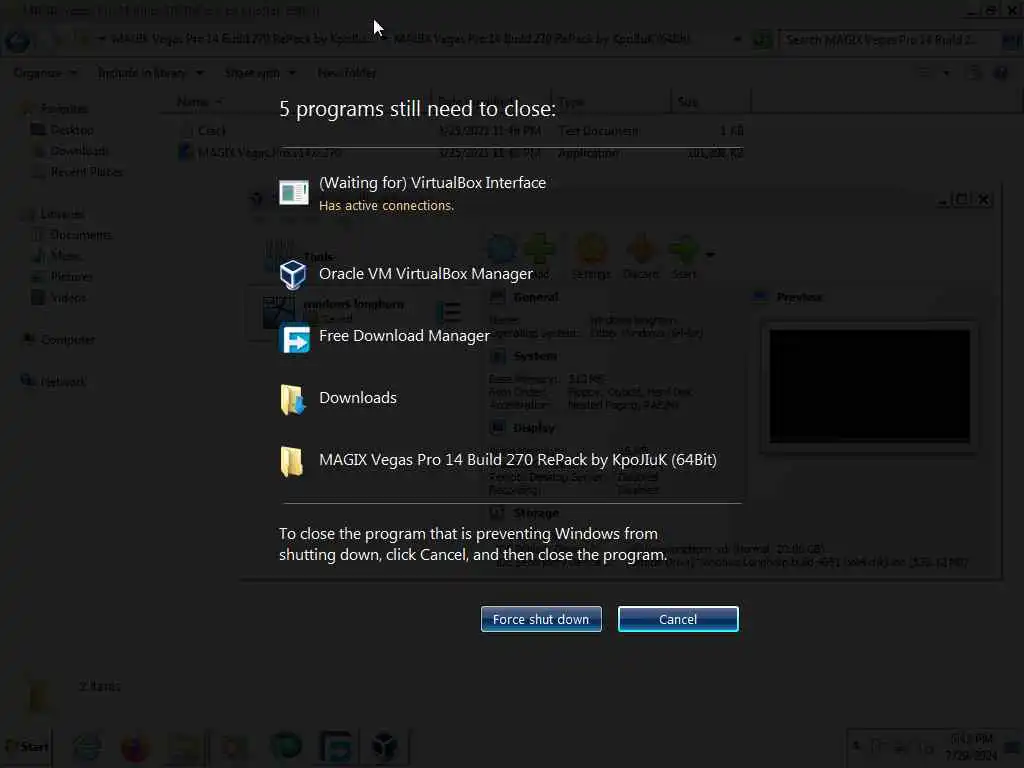The height and width of the screenshot is (768, 1024).
Task: Open Internet Explorer from the taskbar
Action: pyautogui.click(x=87, y=746)
